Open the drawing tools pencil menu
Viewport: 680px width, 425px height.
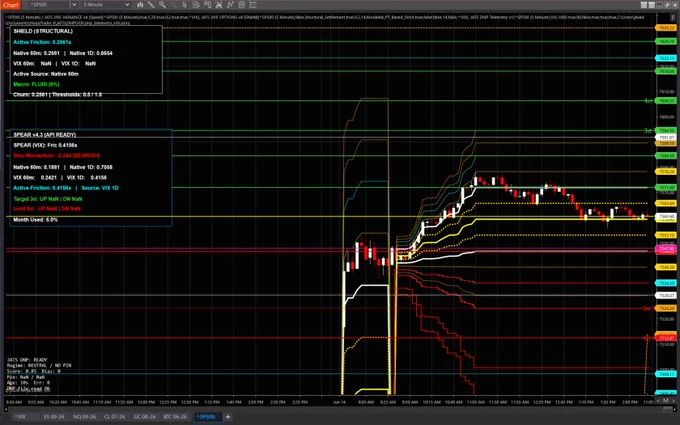(x=151, y=5)
